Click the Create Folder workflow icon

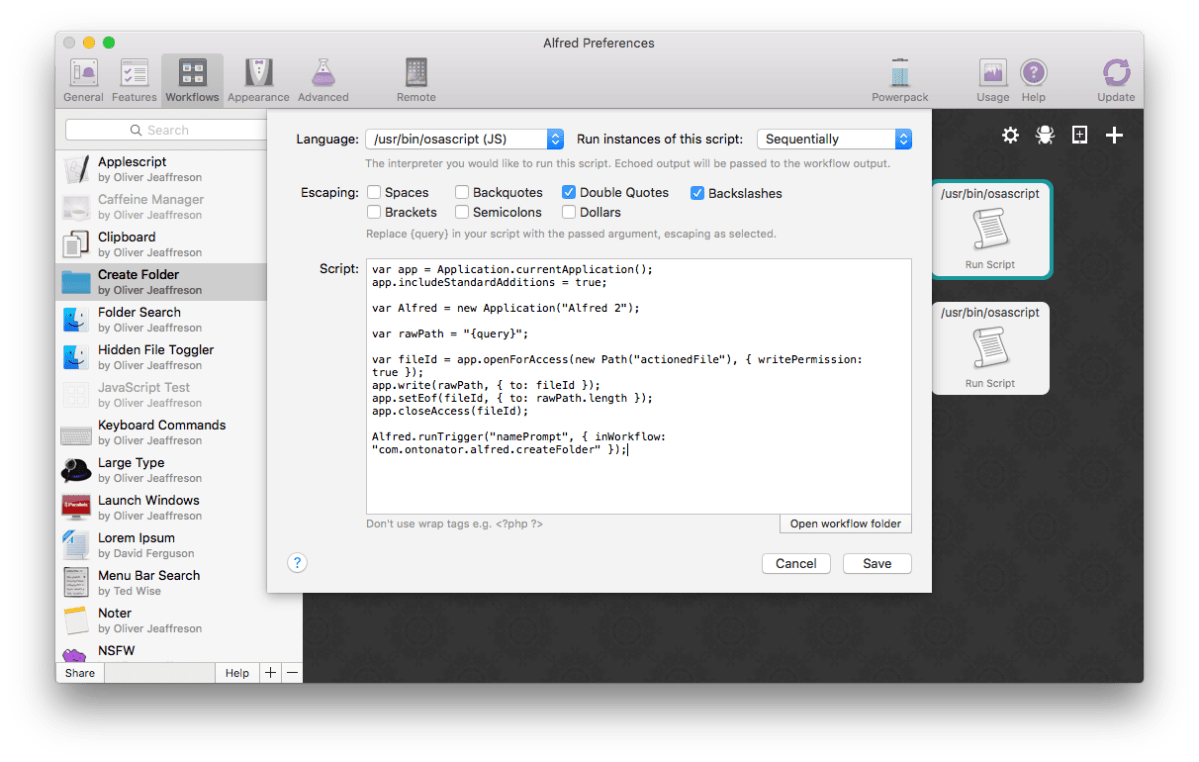coord(76,282)
